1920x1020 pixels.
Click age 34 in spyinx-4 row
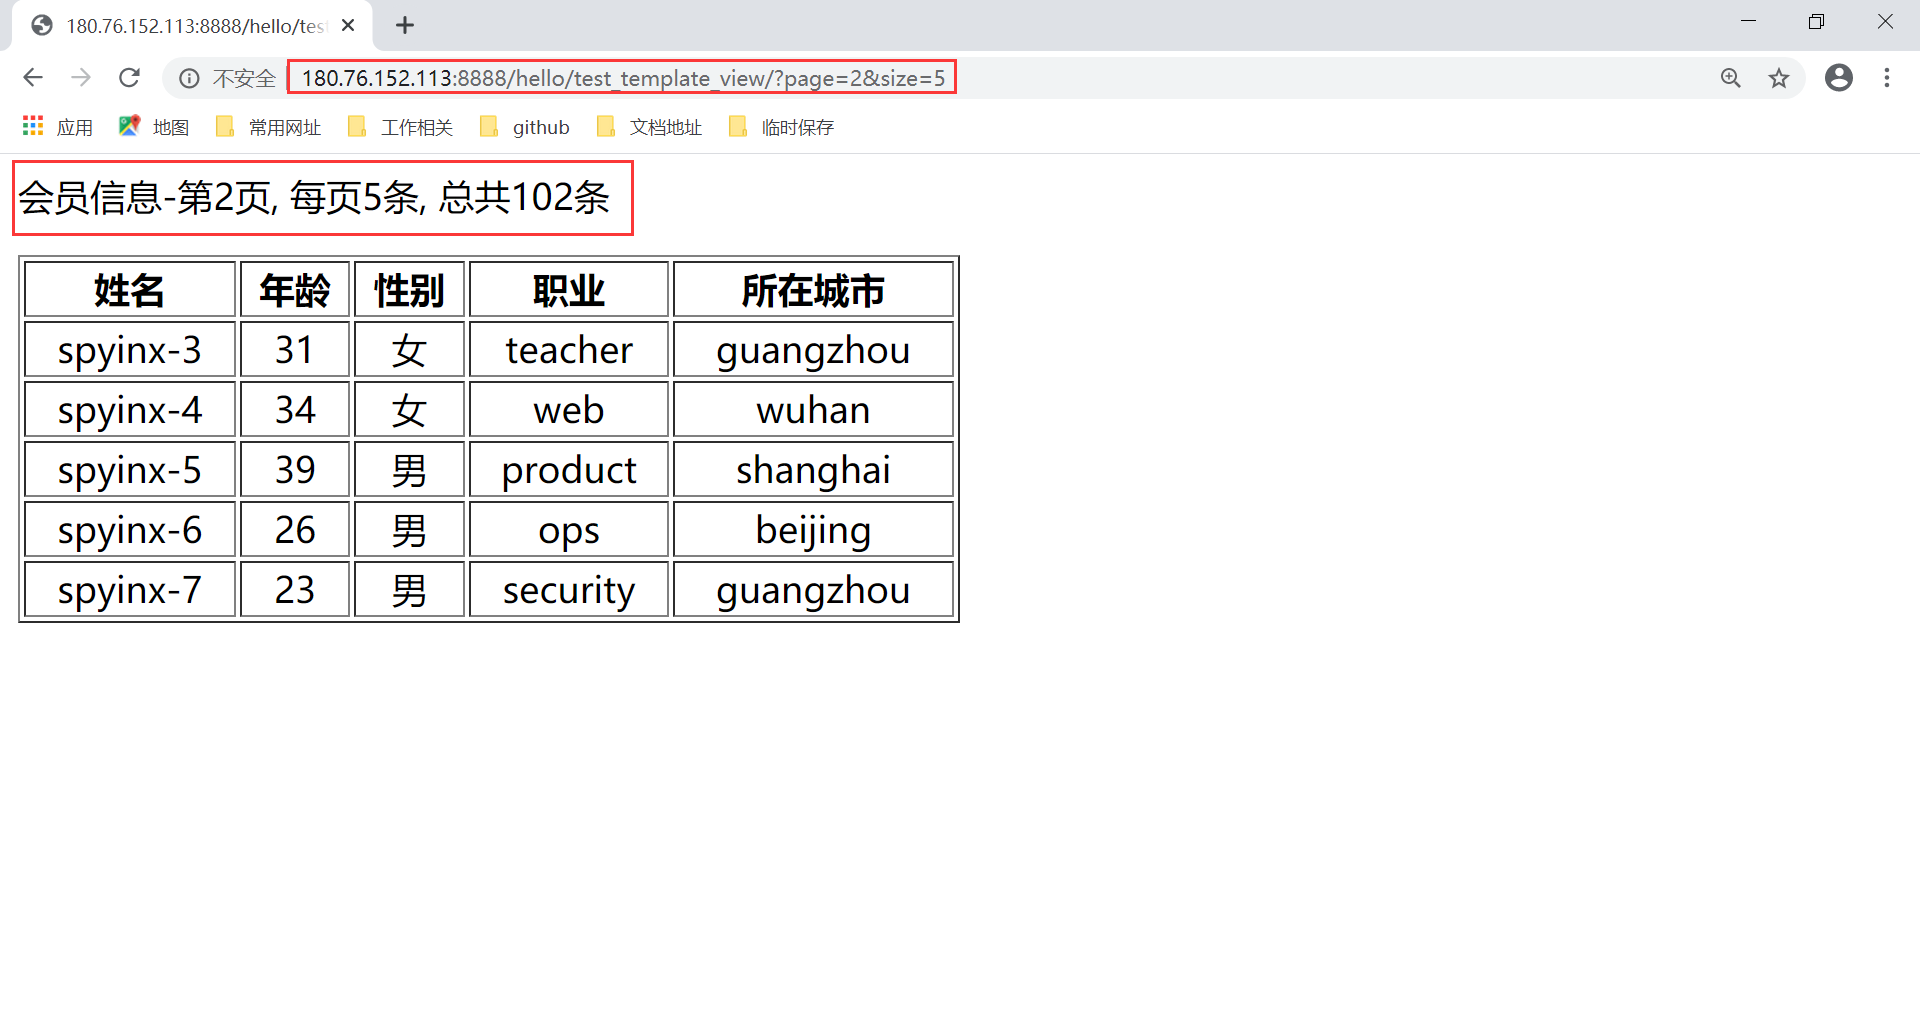point(295,410)
